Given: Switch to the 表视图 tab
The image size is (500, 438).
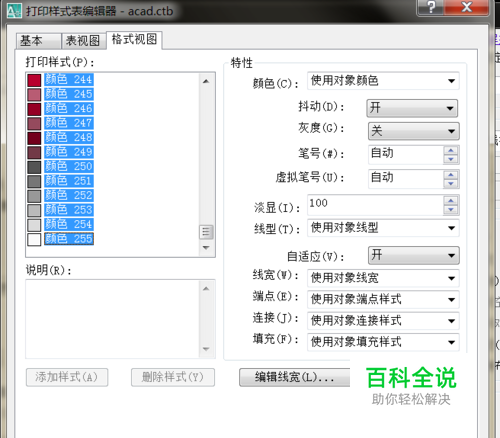Looking at the screenshot, I should tap(83, 41).
